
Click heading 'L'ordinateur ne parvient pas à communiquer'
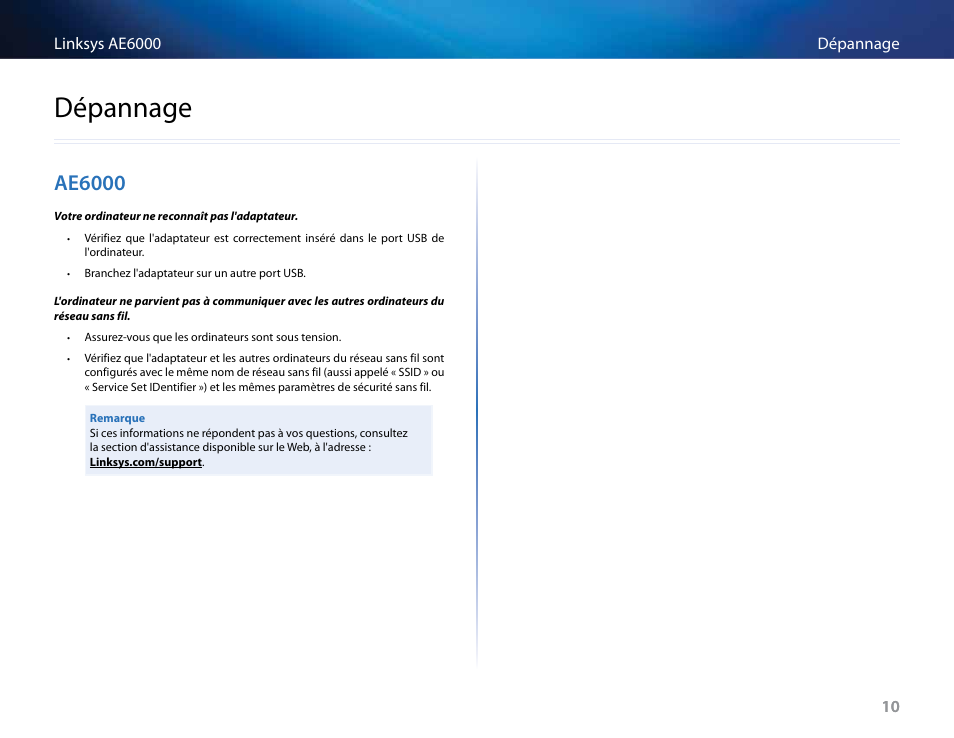click(249, 308)
